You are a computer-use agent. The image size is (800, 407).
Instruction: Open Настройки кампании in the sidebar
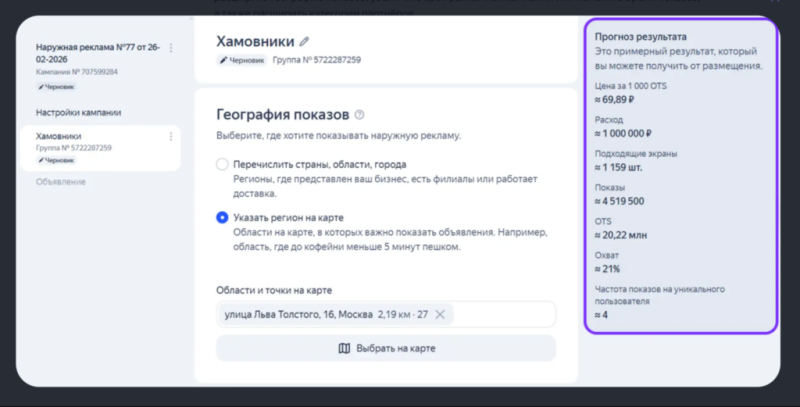point(78,113)
